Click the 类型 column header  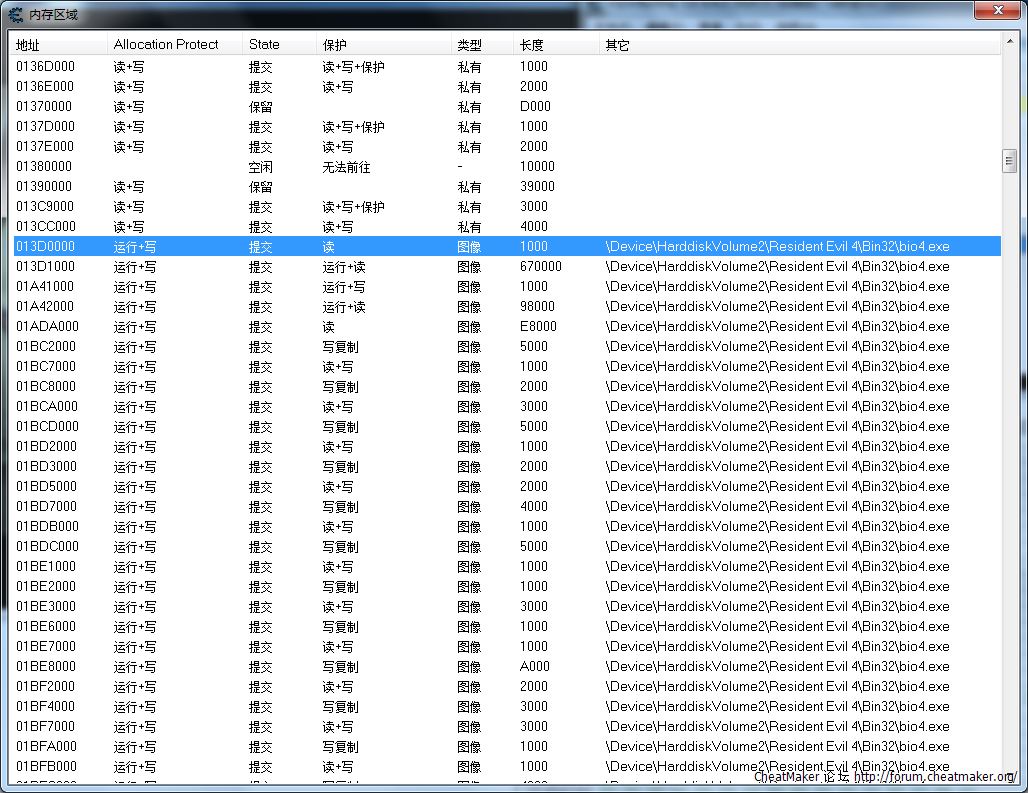point(482,45)
